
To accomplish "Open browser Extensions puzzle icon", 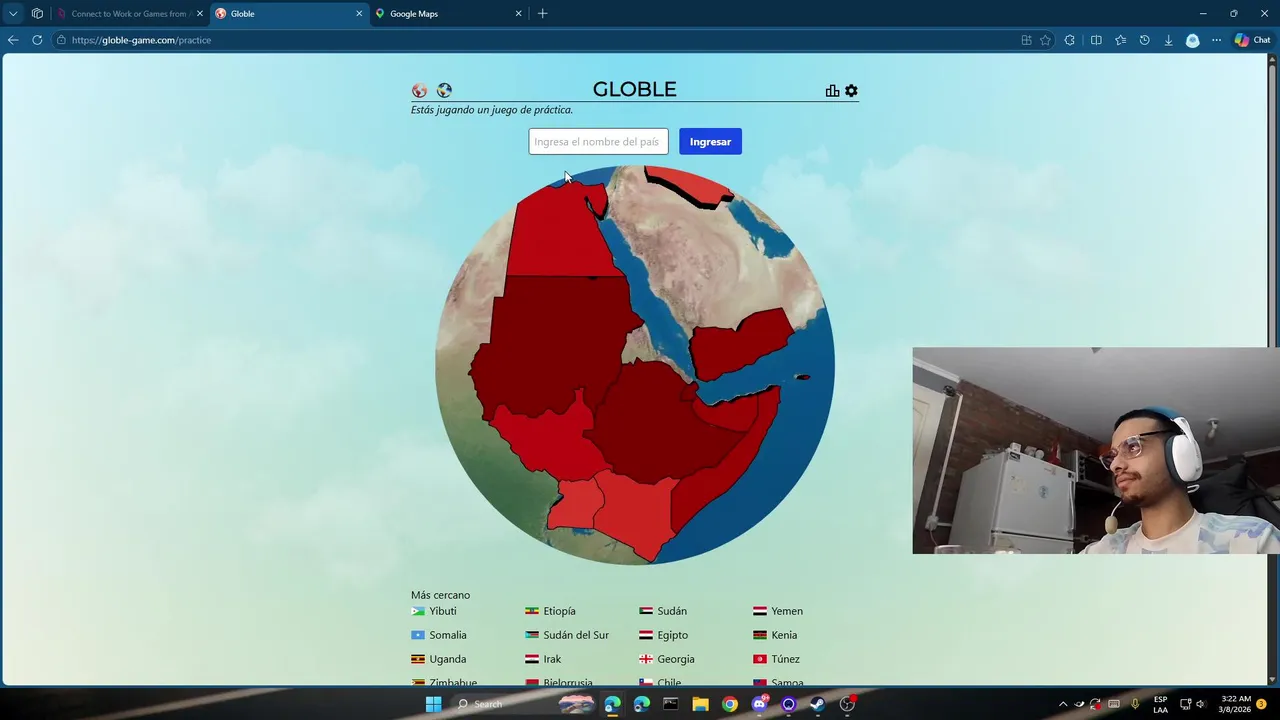I will tap(1070, 40).
